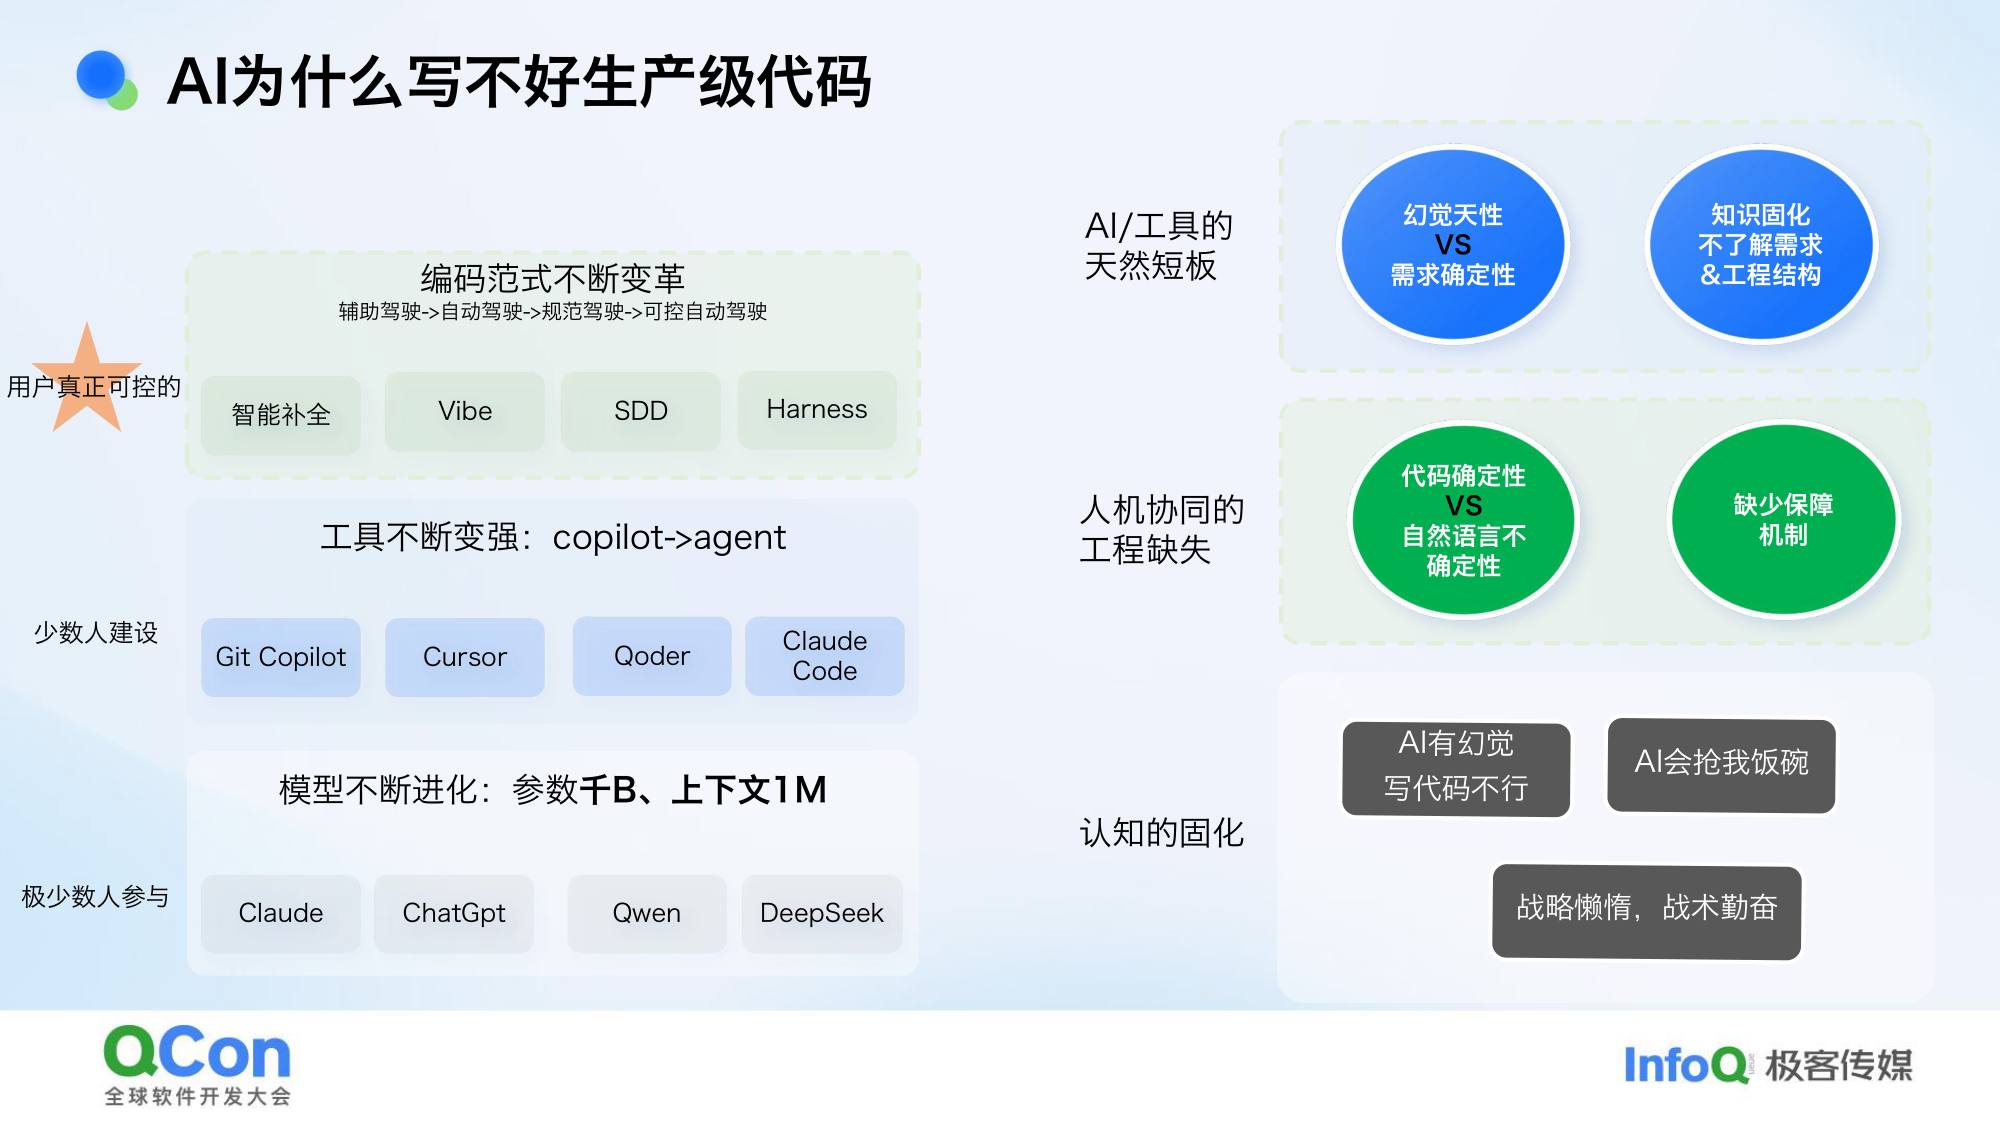The width and height of the screenshot is (2000, 1125).
Task: Click the orange star behind 用户真正可控的
Action: click(x=87, y=379)
